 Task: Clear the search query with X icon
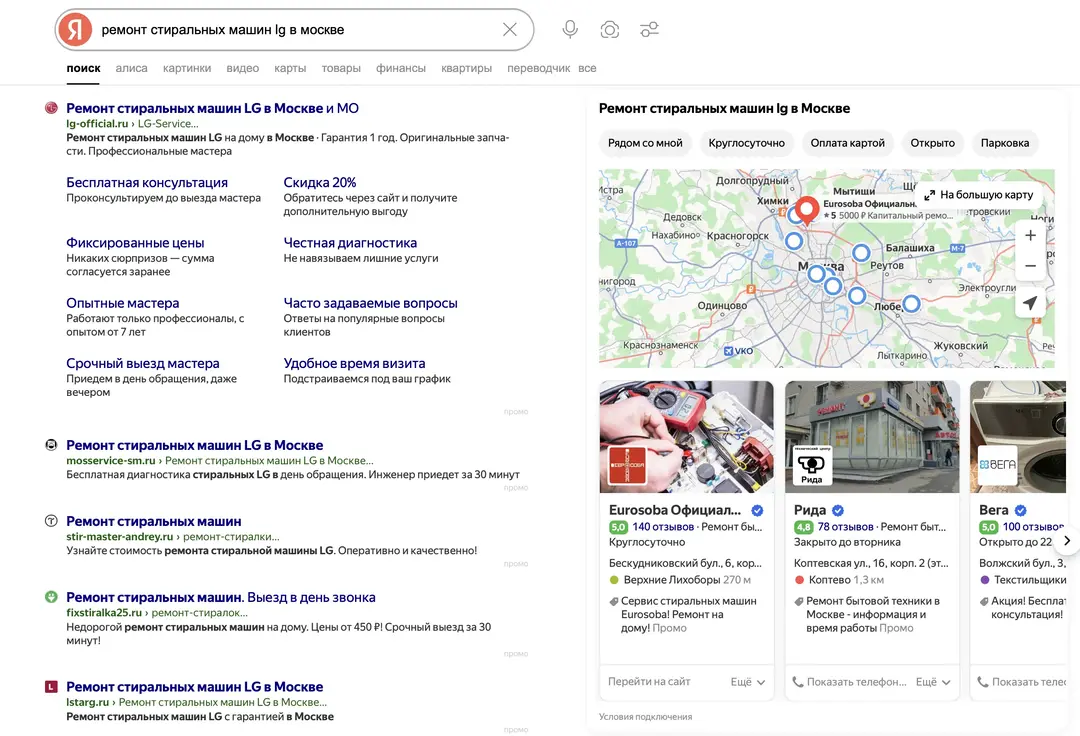(510, 30)
